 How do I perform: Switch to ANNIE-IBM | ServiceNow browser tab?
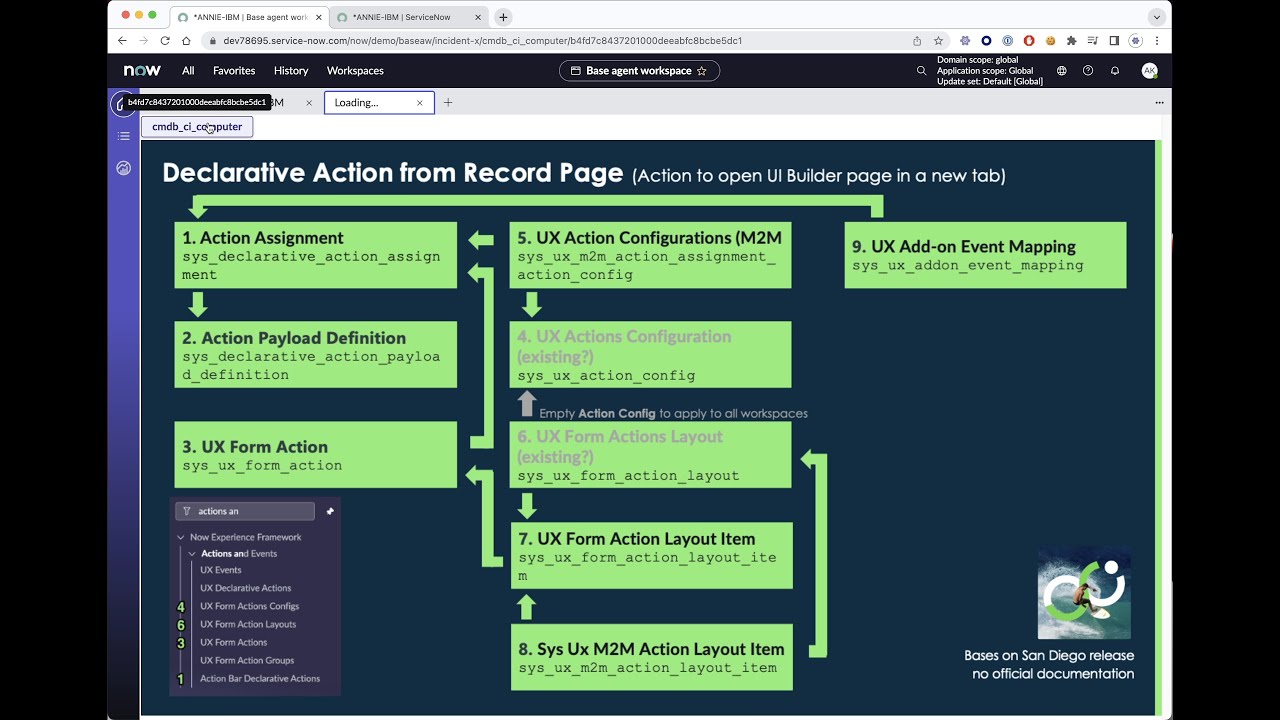pyautogui.click(x=410, y=17)
